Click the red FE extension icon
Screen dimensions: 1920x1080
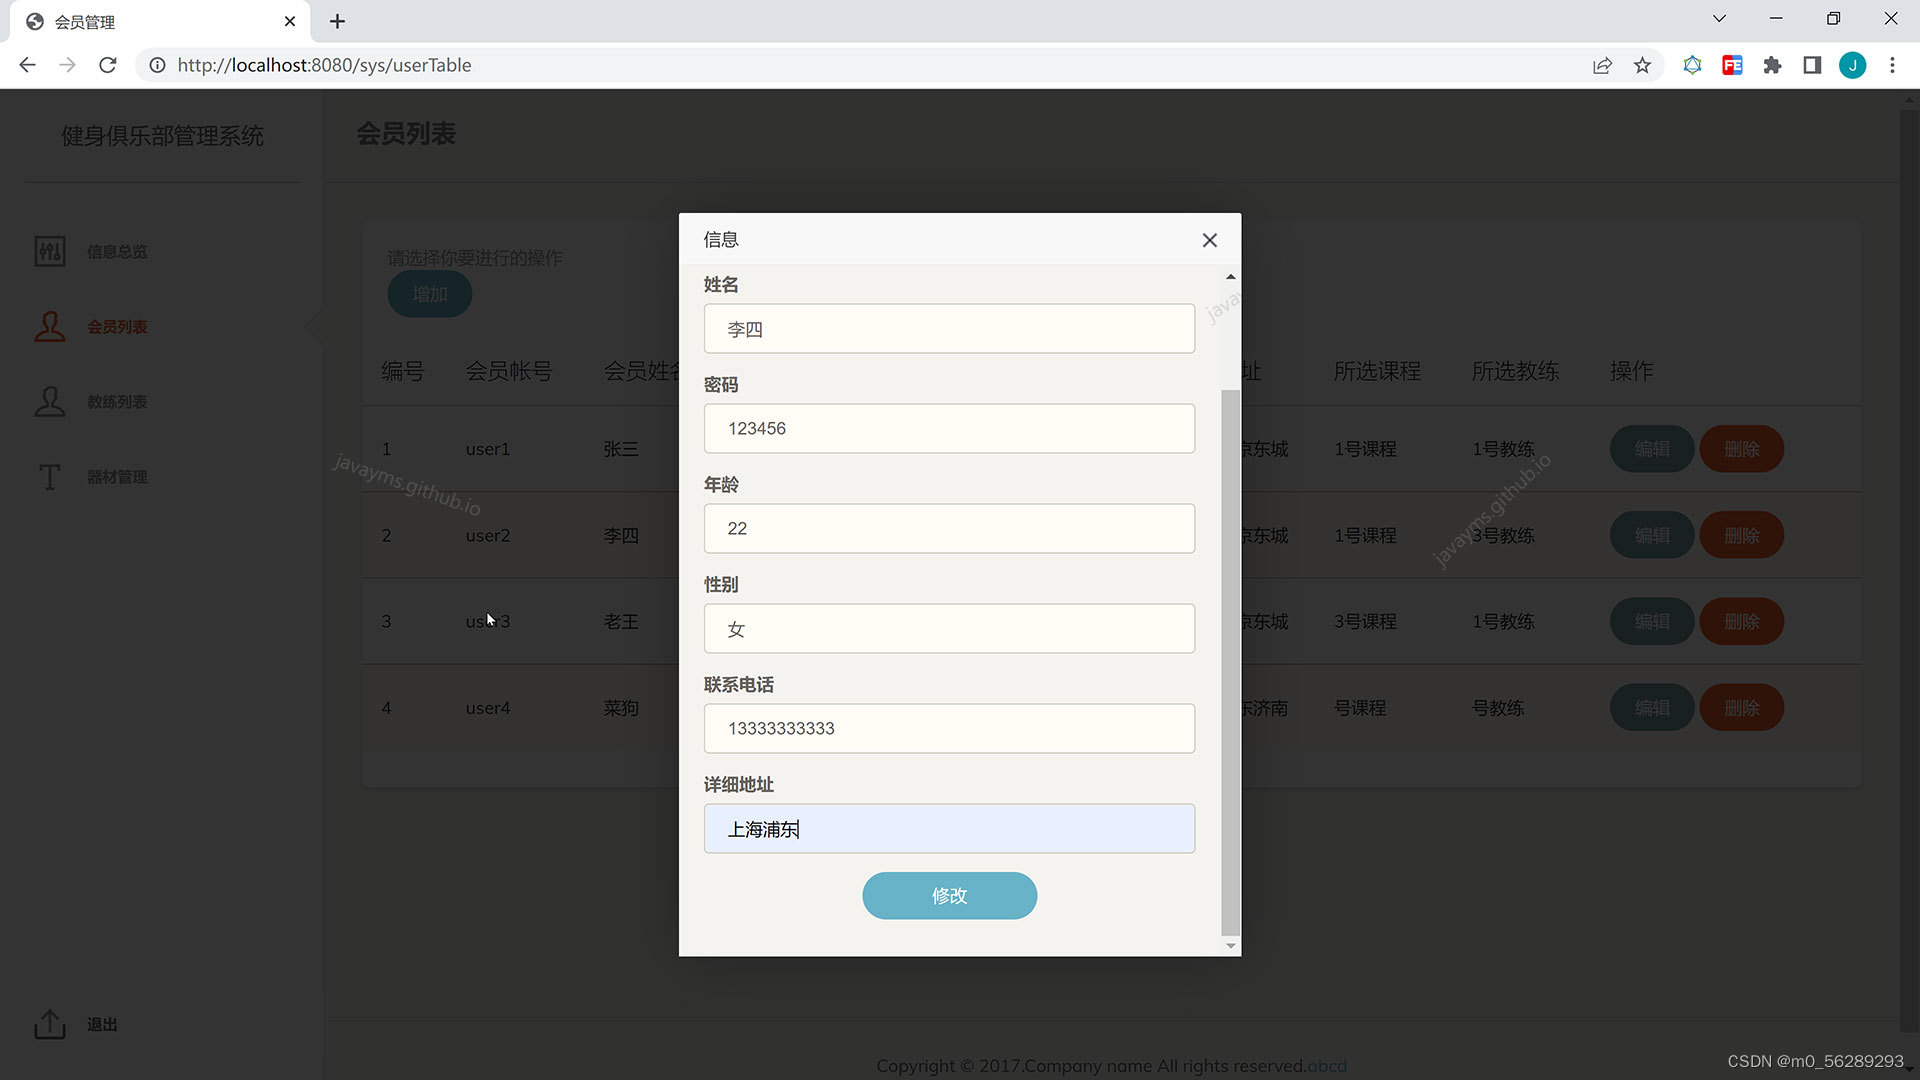pos(1732,65)
